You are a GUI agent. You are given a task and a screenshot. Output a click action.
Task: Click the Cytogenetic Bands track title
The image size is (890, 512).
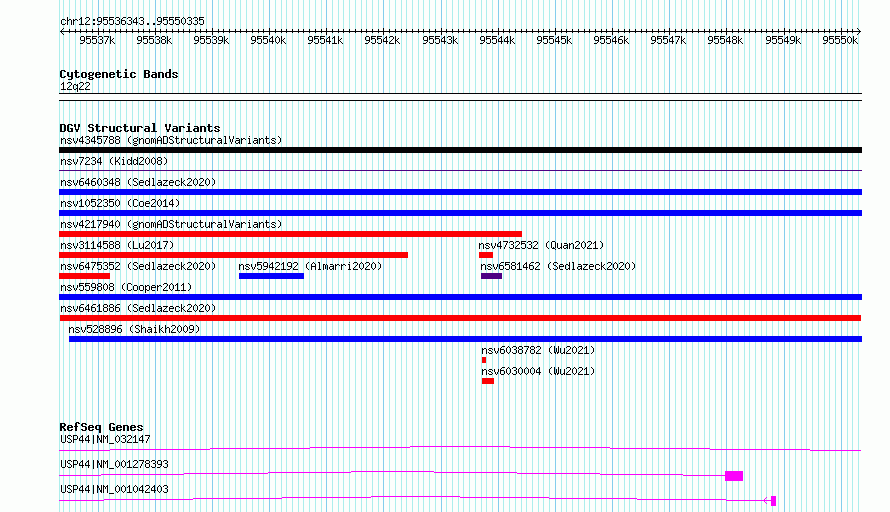[119, 74]
